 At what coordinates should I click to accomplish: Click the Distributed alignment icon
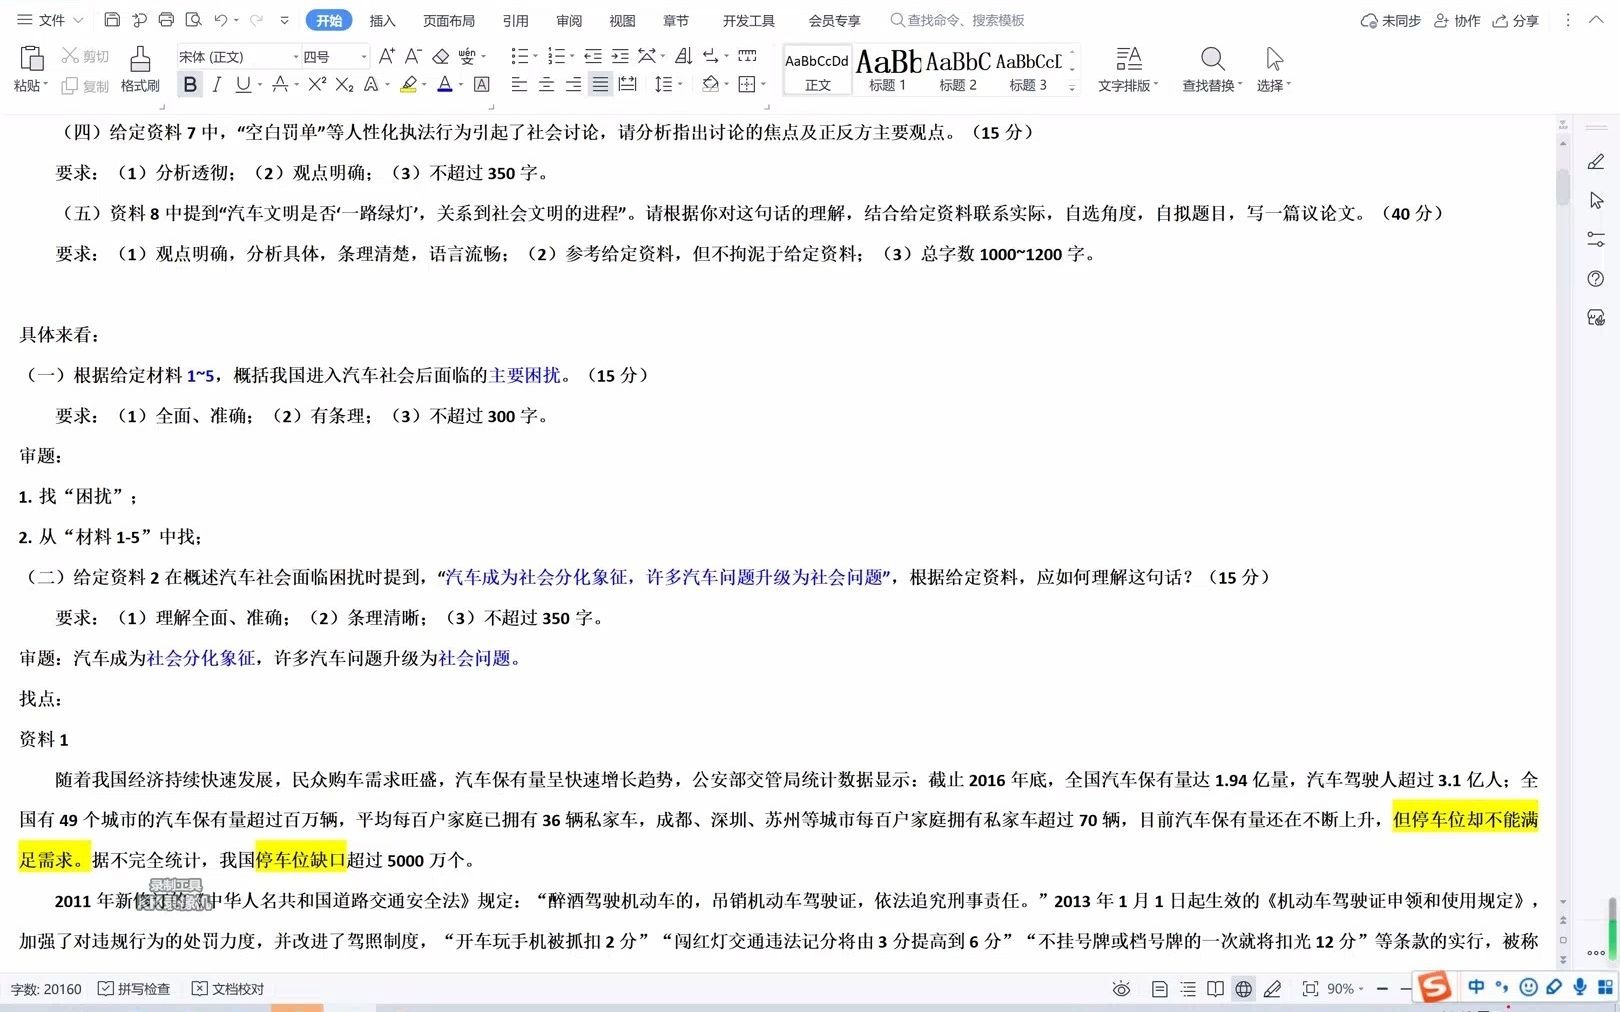click(x=627, y=85)
